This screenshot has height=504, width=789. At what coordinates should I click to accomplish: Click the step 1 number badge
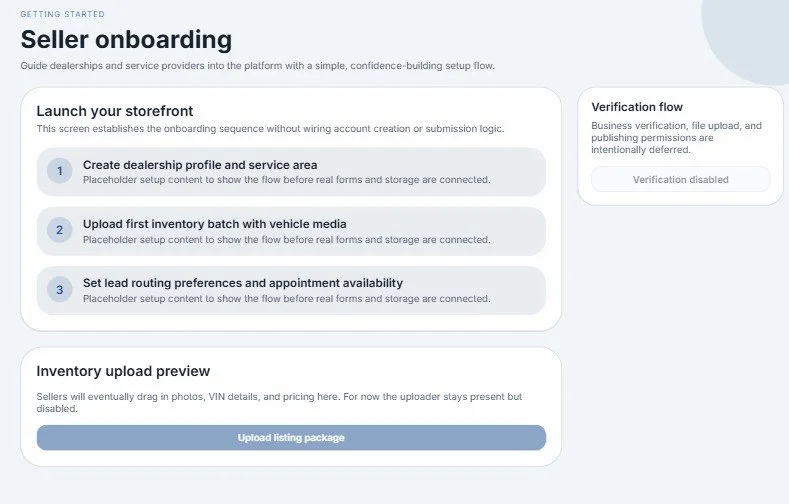pos(59,171)
